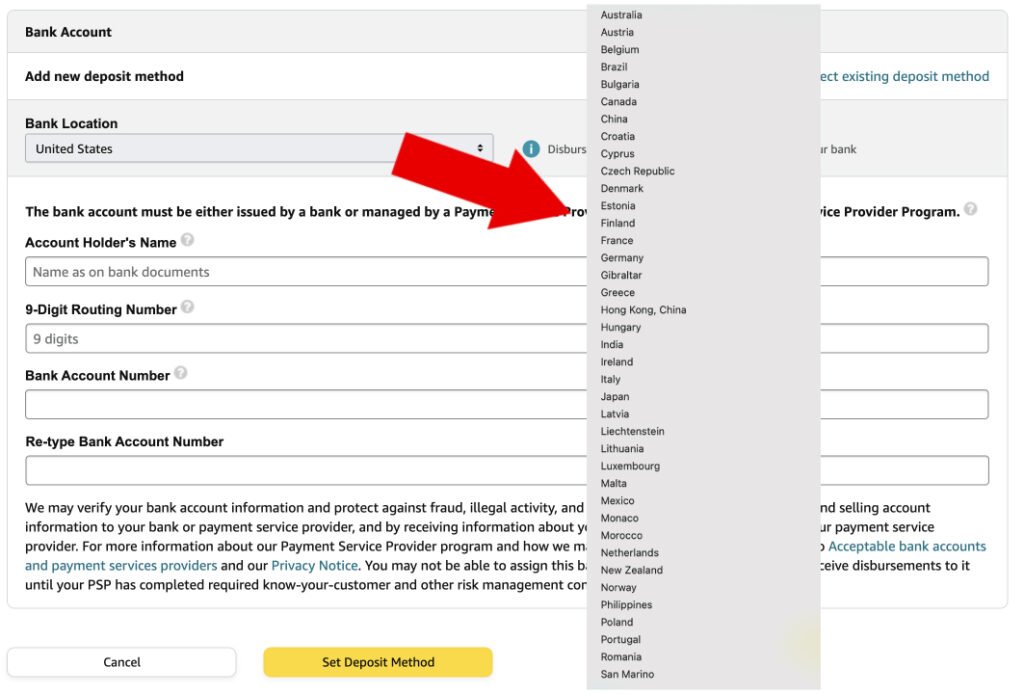
Task: Select Netherlands in the country list
Action: click(629, 553)
